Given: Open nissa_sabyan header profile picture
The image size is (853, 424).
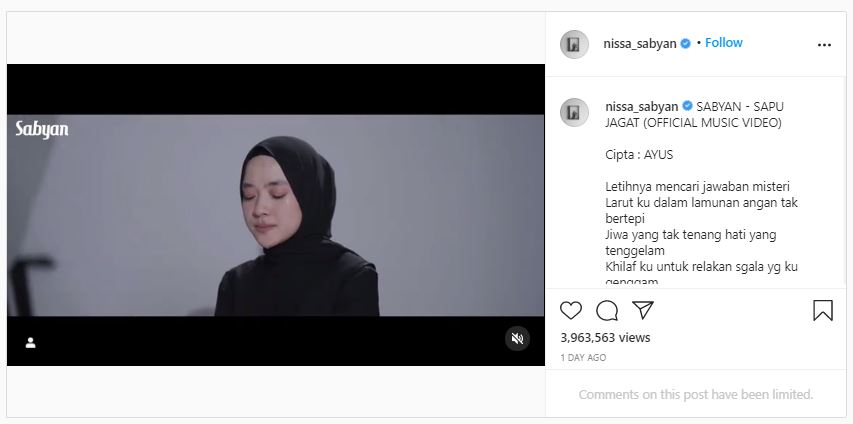Looking at the screenshot, I should [x=574, y=44].
